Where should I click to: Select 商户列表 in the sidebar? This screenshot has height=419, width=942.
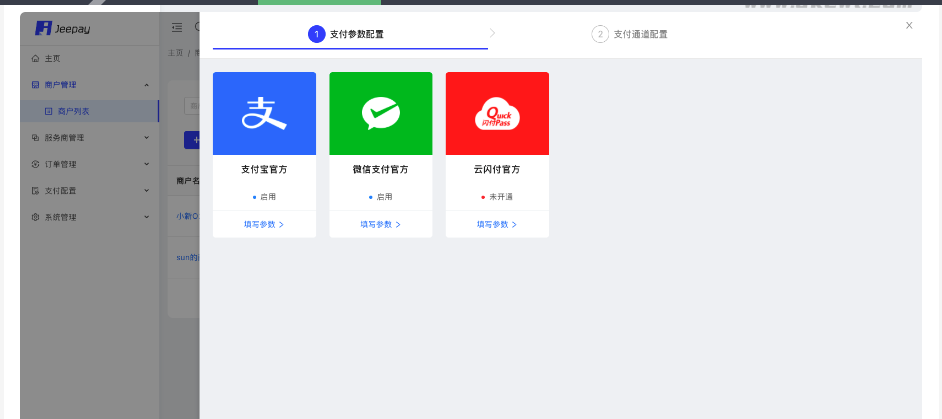(90, 111)
